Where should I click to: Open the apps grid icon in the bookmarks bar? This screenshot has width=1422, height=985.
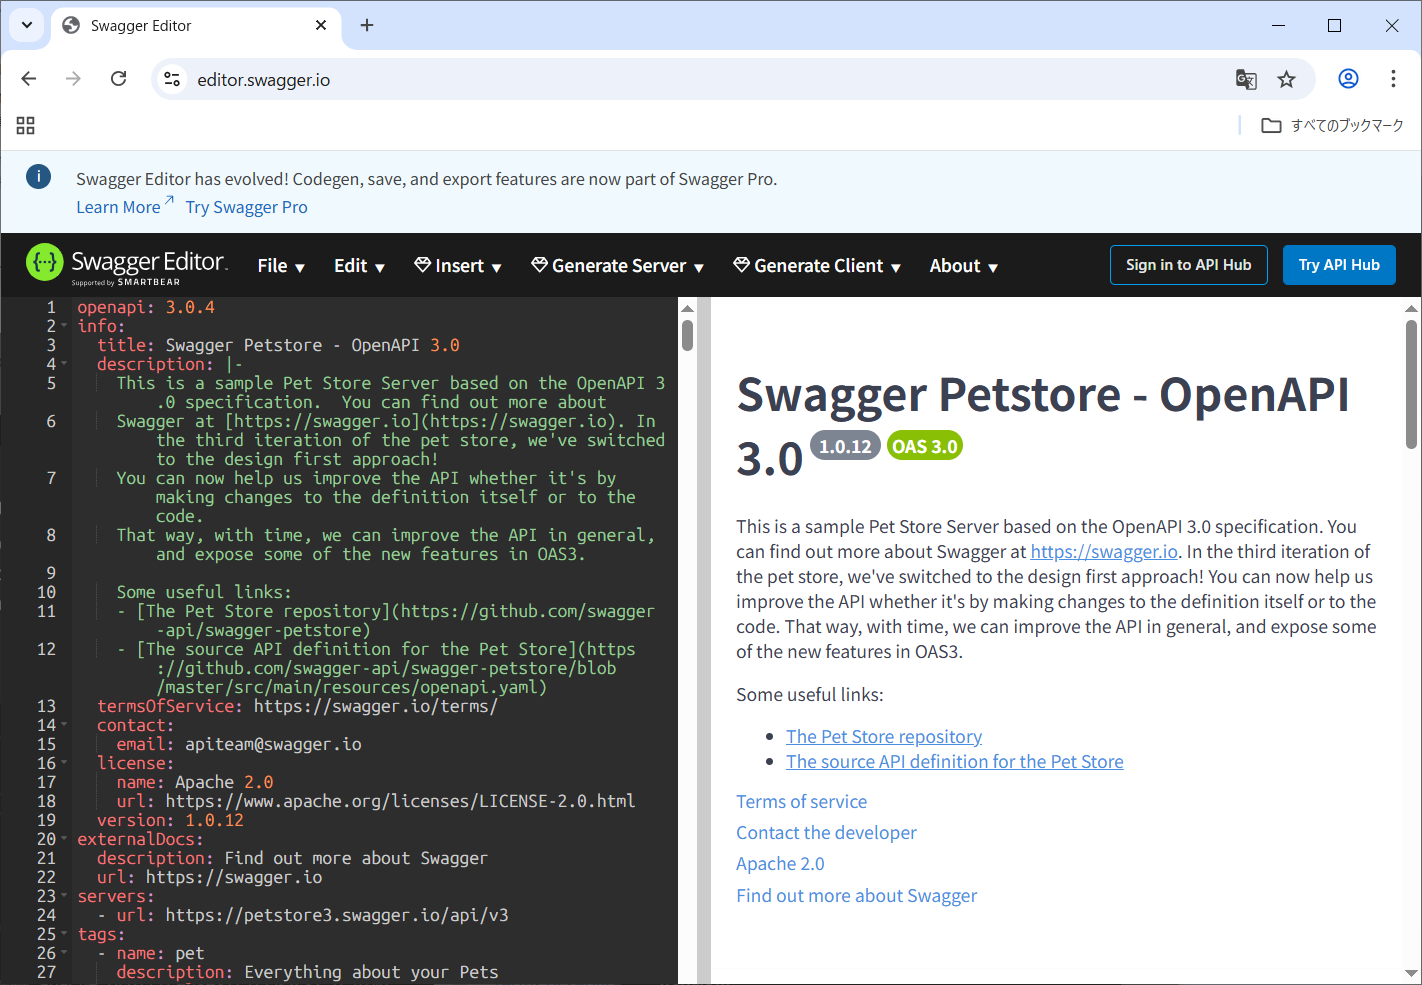[26, 125]
